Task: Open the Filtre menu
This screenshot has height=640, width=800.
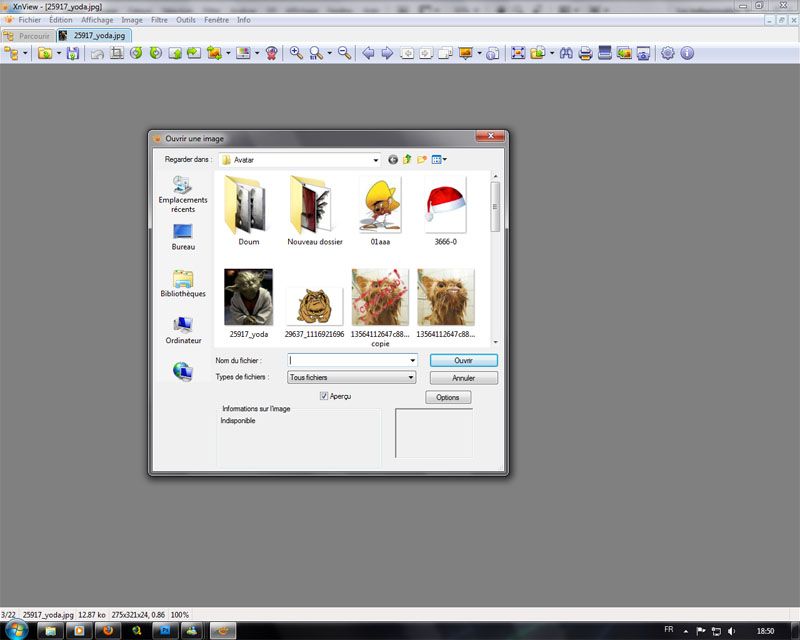Action: [x=159, y=20]
